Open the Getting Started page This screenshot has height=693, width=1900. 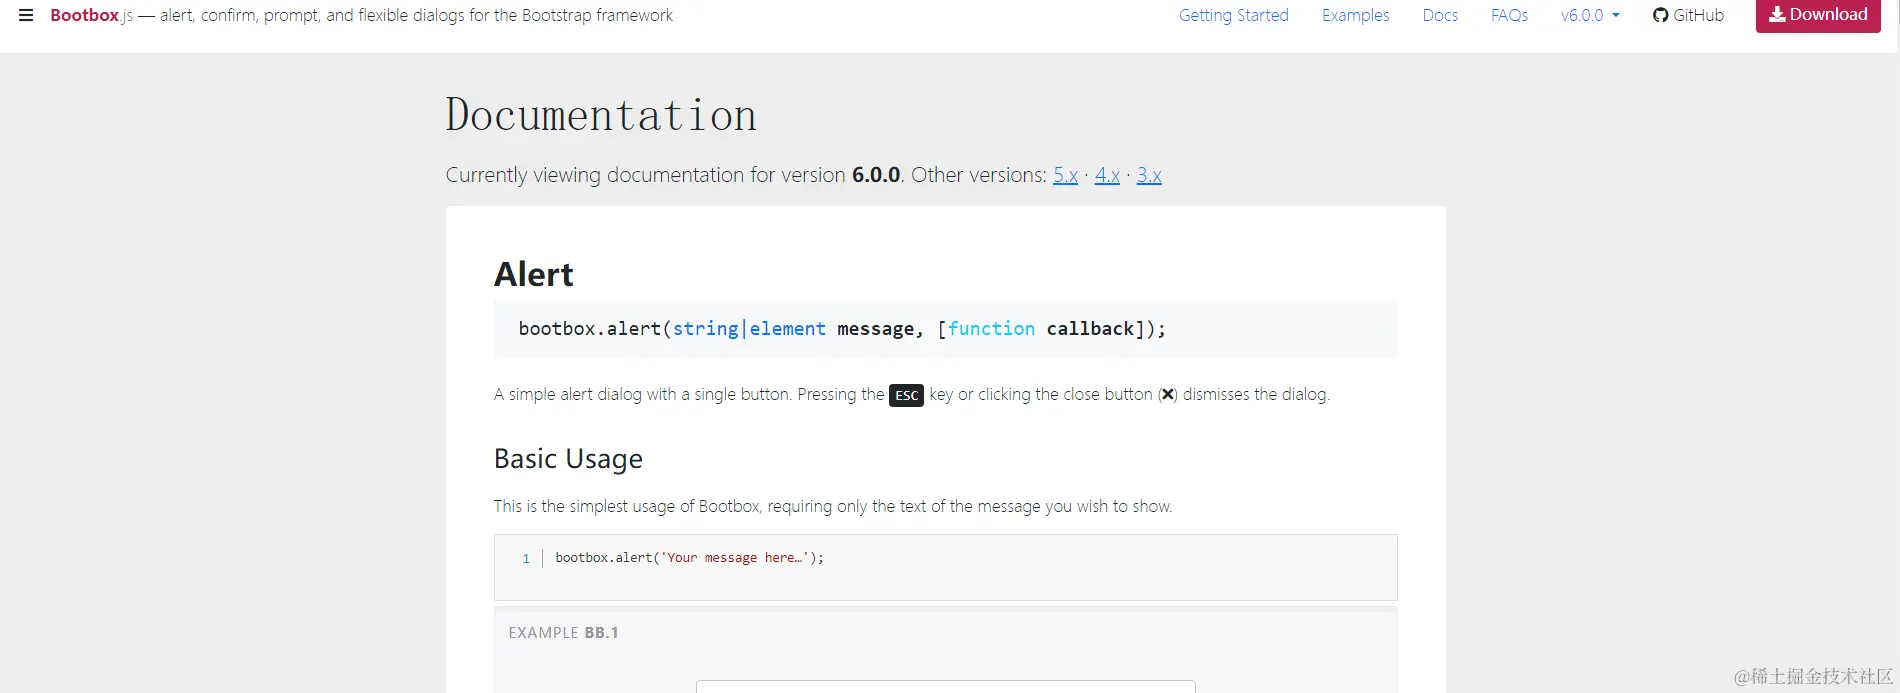1233,15
